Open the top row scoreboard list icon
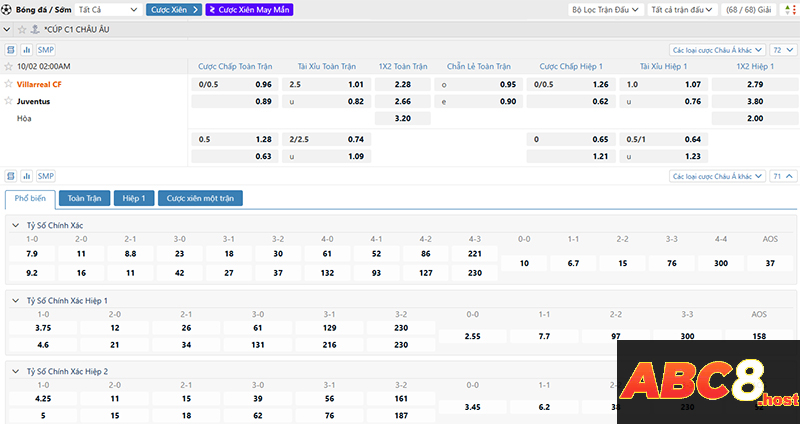The height and width of the screenshot is (424, 800). click(11, 49)
